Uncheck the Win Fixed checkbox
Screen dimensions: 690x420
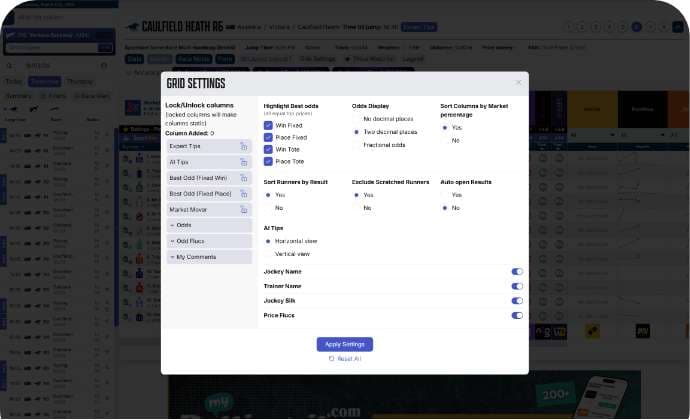point(268,125)
